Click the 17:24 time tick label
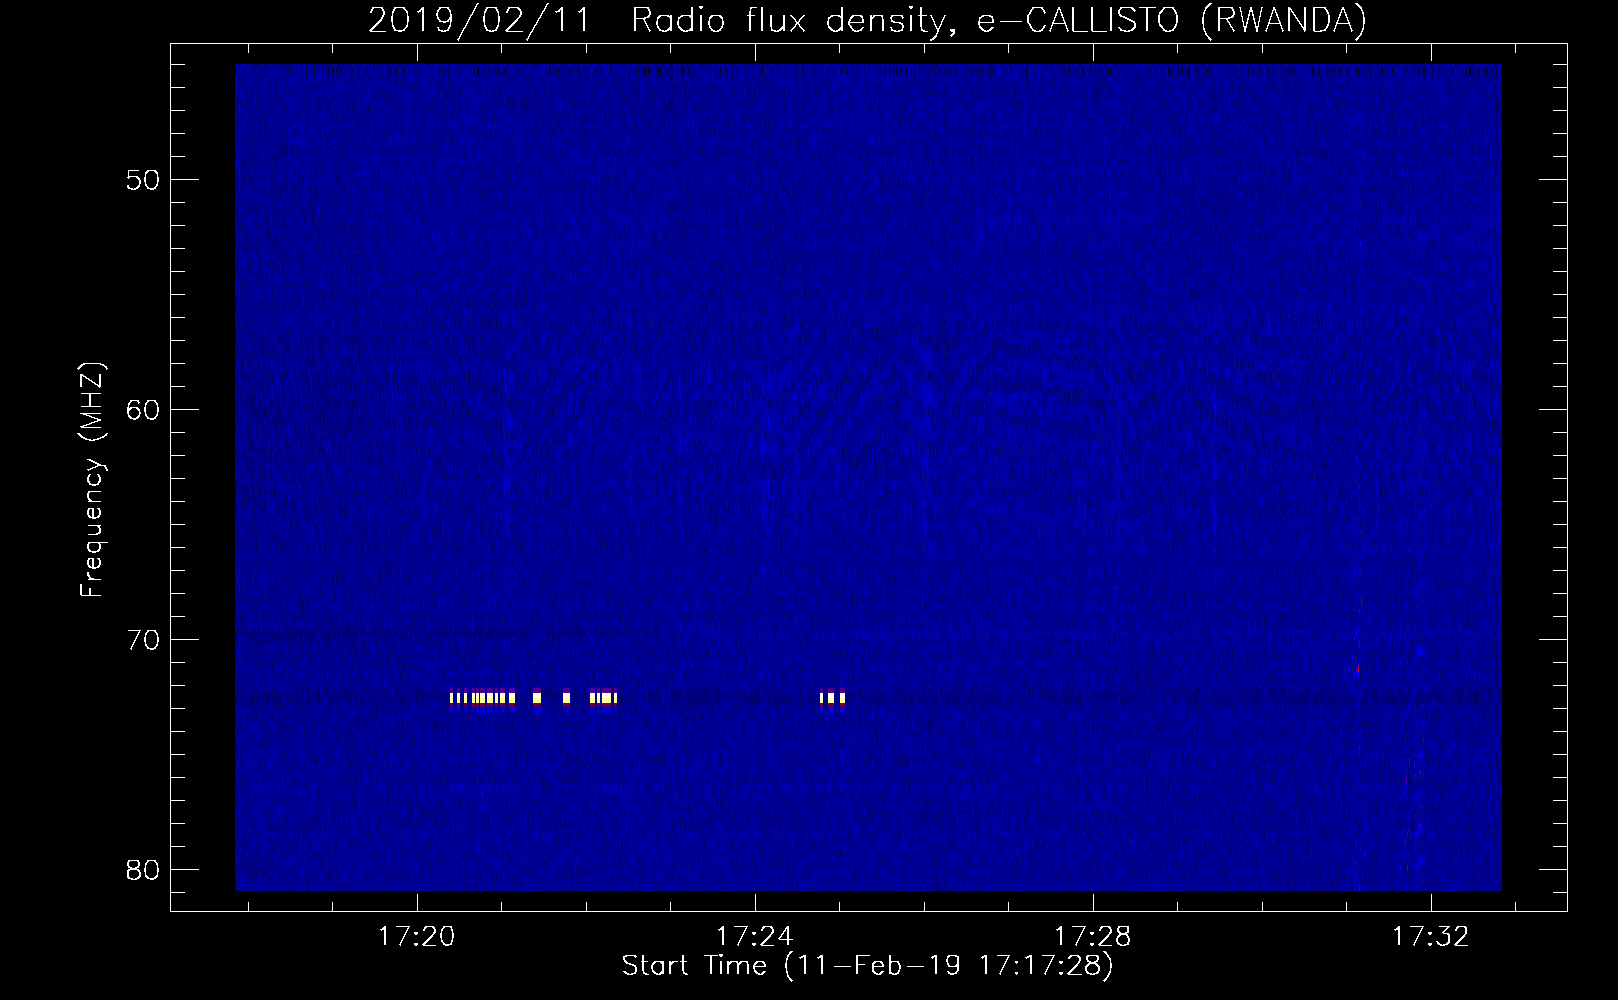Screen dimensions: 1618x1000 (x=754, y=937)
